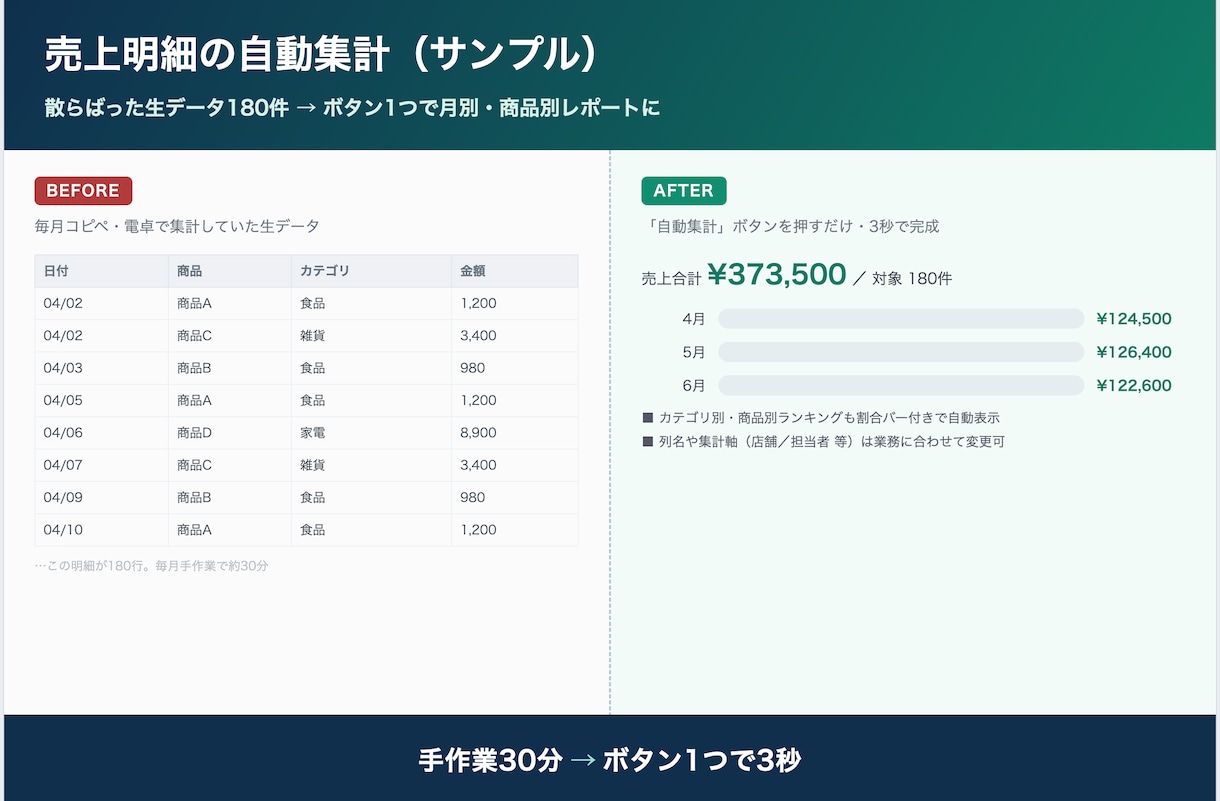Click the 04/10 date cell
Viewport: 1220px width, 801px height.
click(x=101, y=530)
